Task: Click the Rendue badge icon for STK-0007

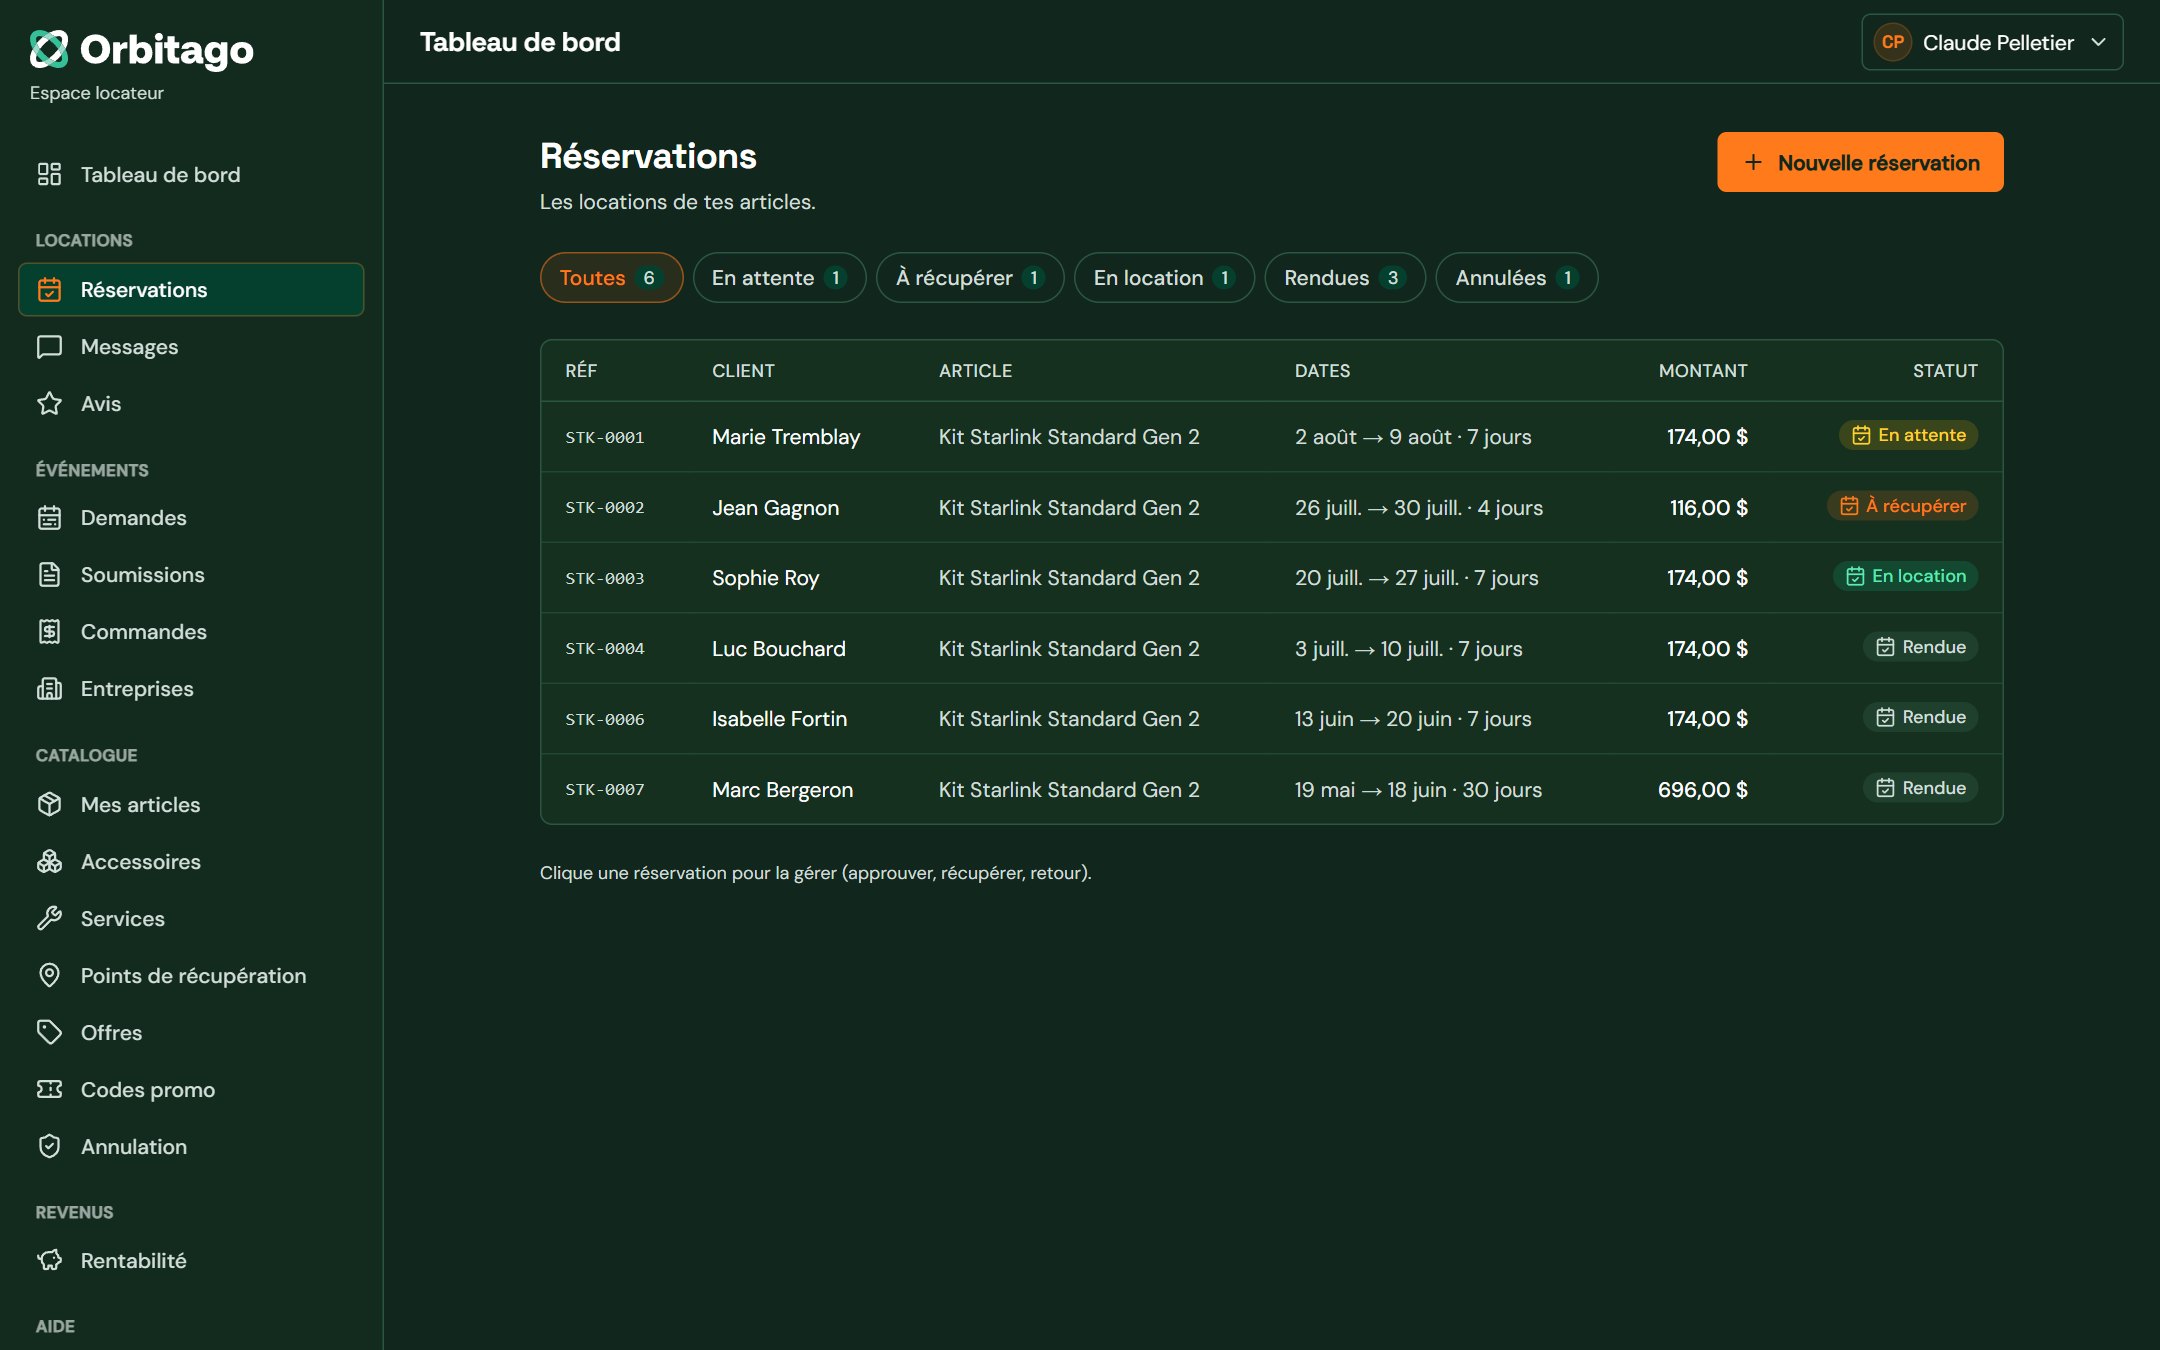Action: (x=1885, y=788)
